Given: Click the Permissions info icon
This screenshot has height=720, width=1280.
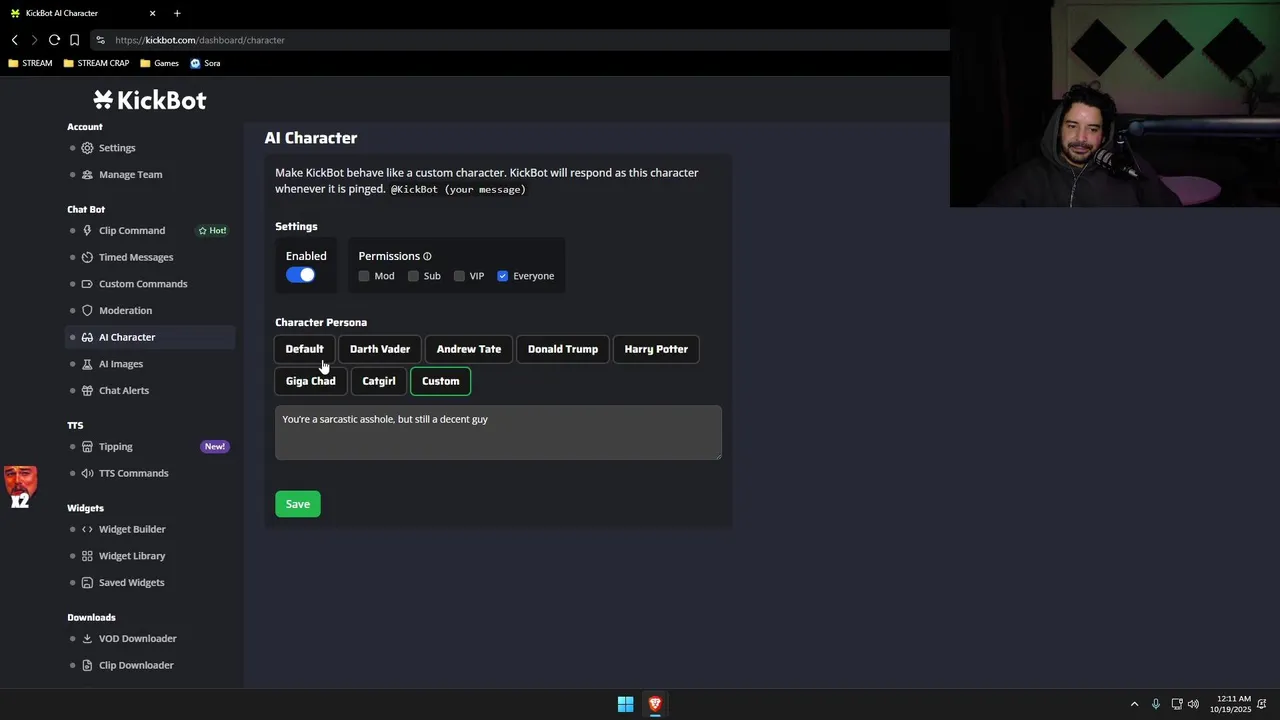Looking at the screenshot, I should [x=427, y=257].
